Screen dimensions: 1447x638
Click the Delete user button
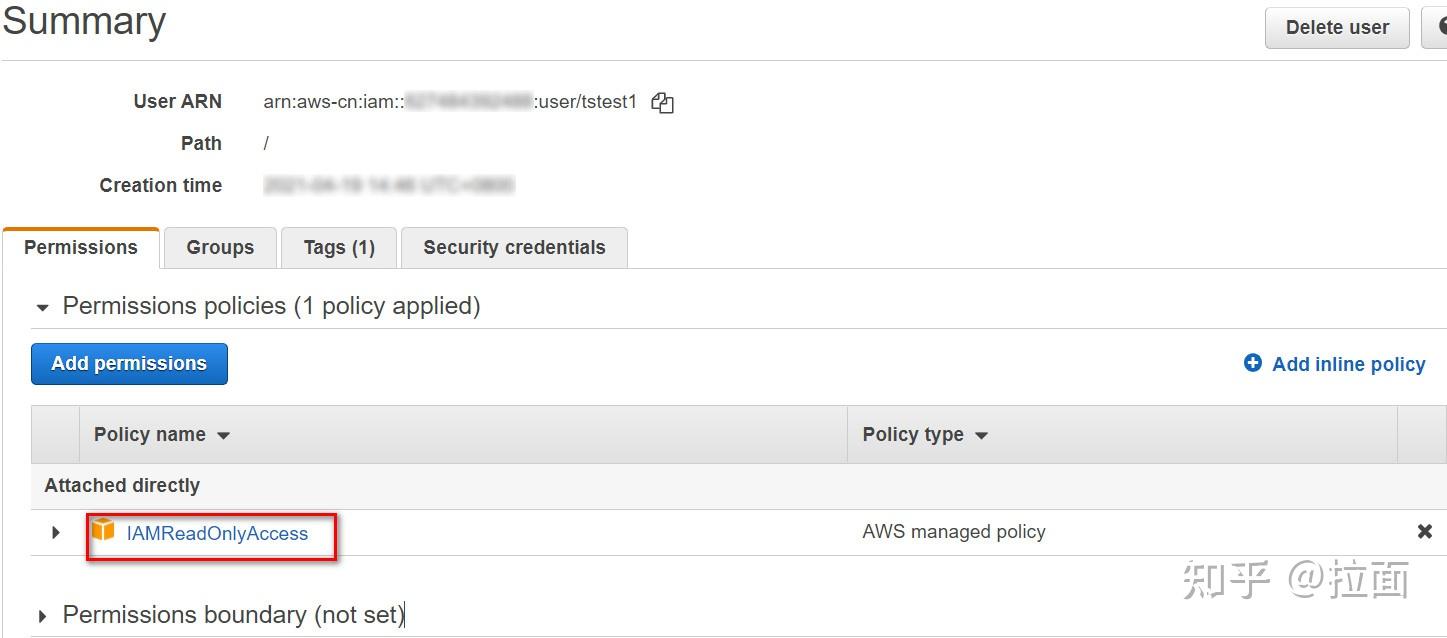tap(1336, 27)
